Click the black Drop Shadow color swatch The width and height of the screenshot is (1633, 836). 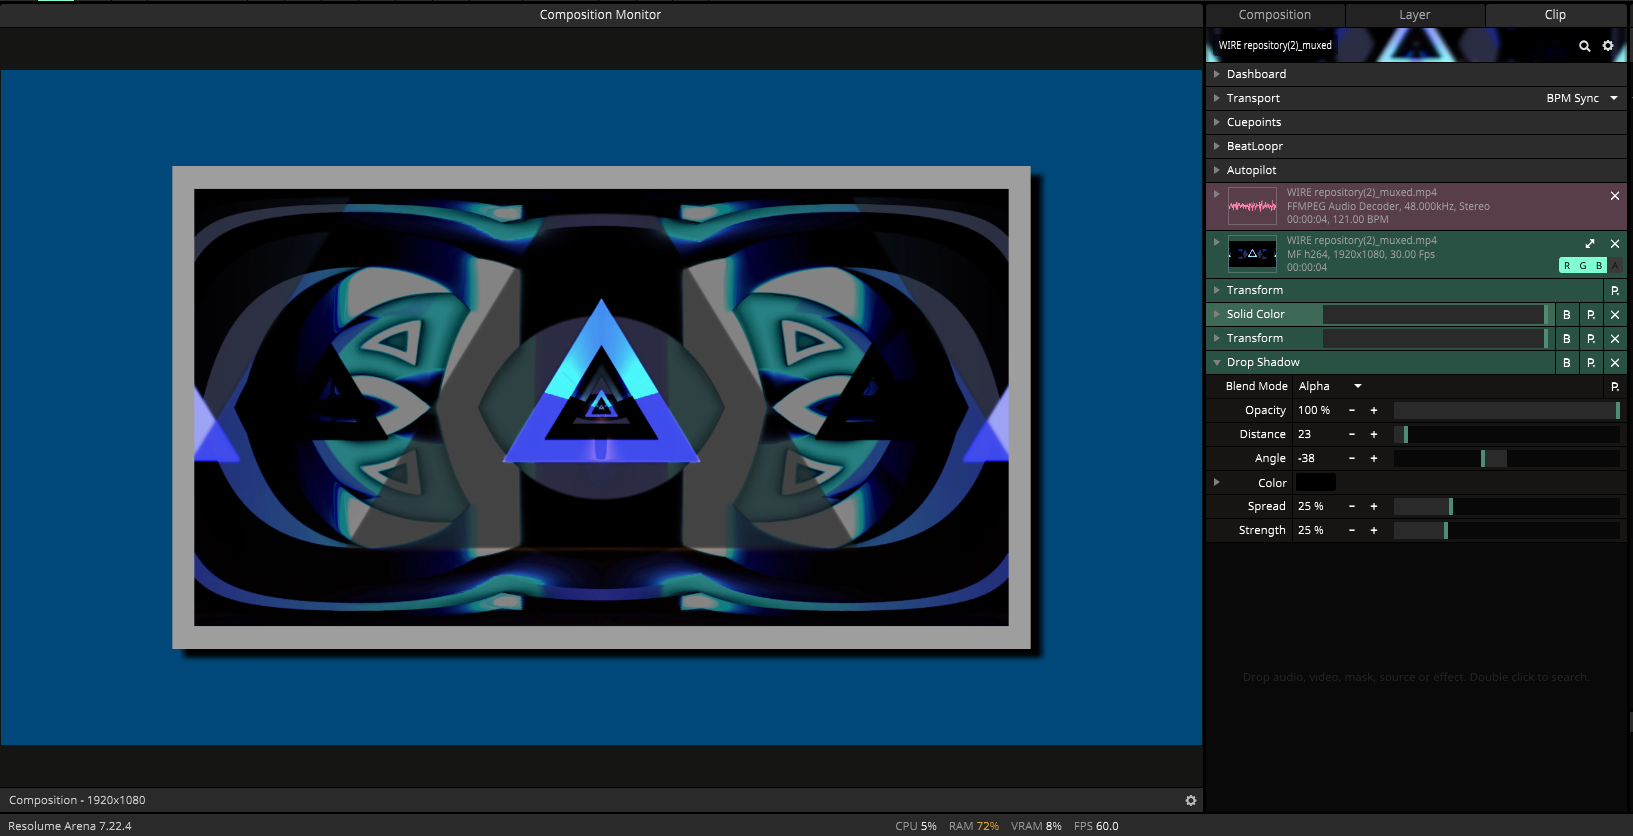[1315, 483]
